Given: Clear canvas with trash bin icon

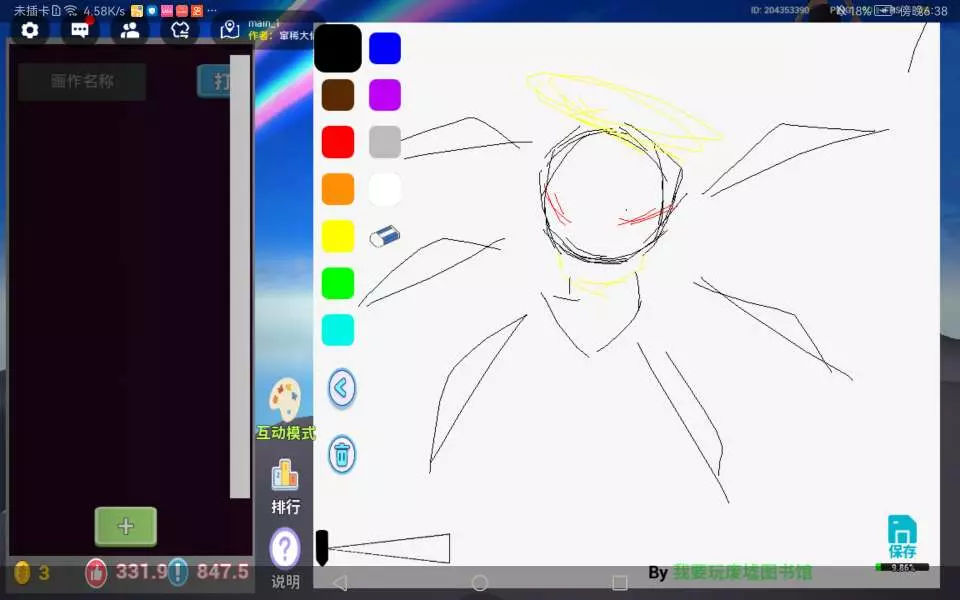Looking at the screenshot, I should [342, 454].
